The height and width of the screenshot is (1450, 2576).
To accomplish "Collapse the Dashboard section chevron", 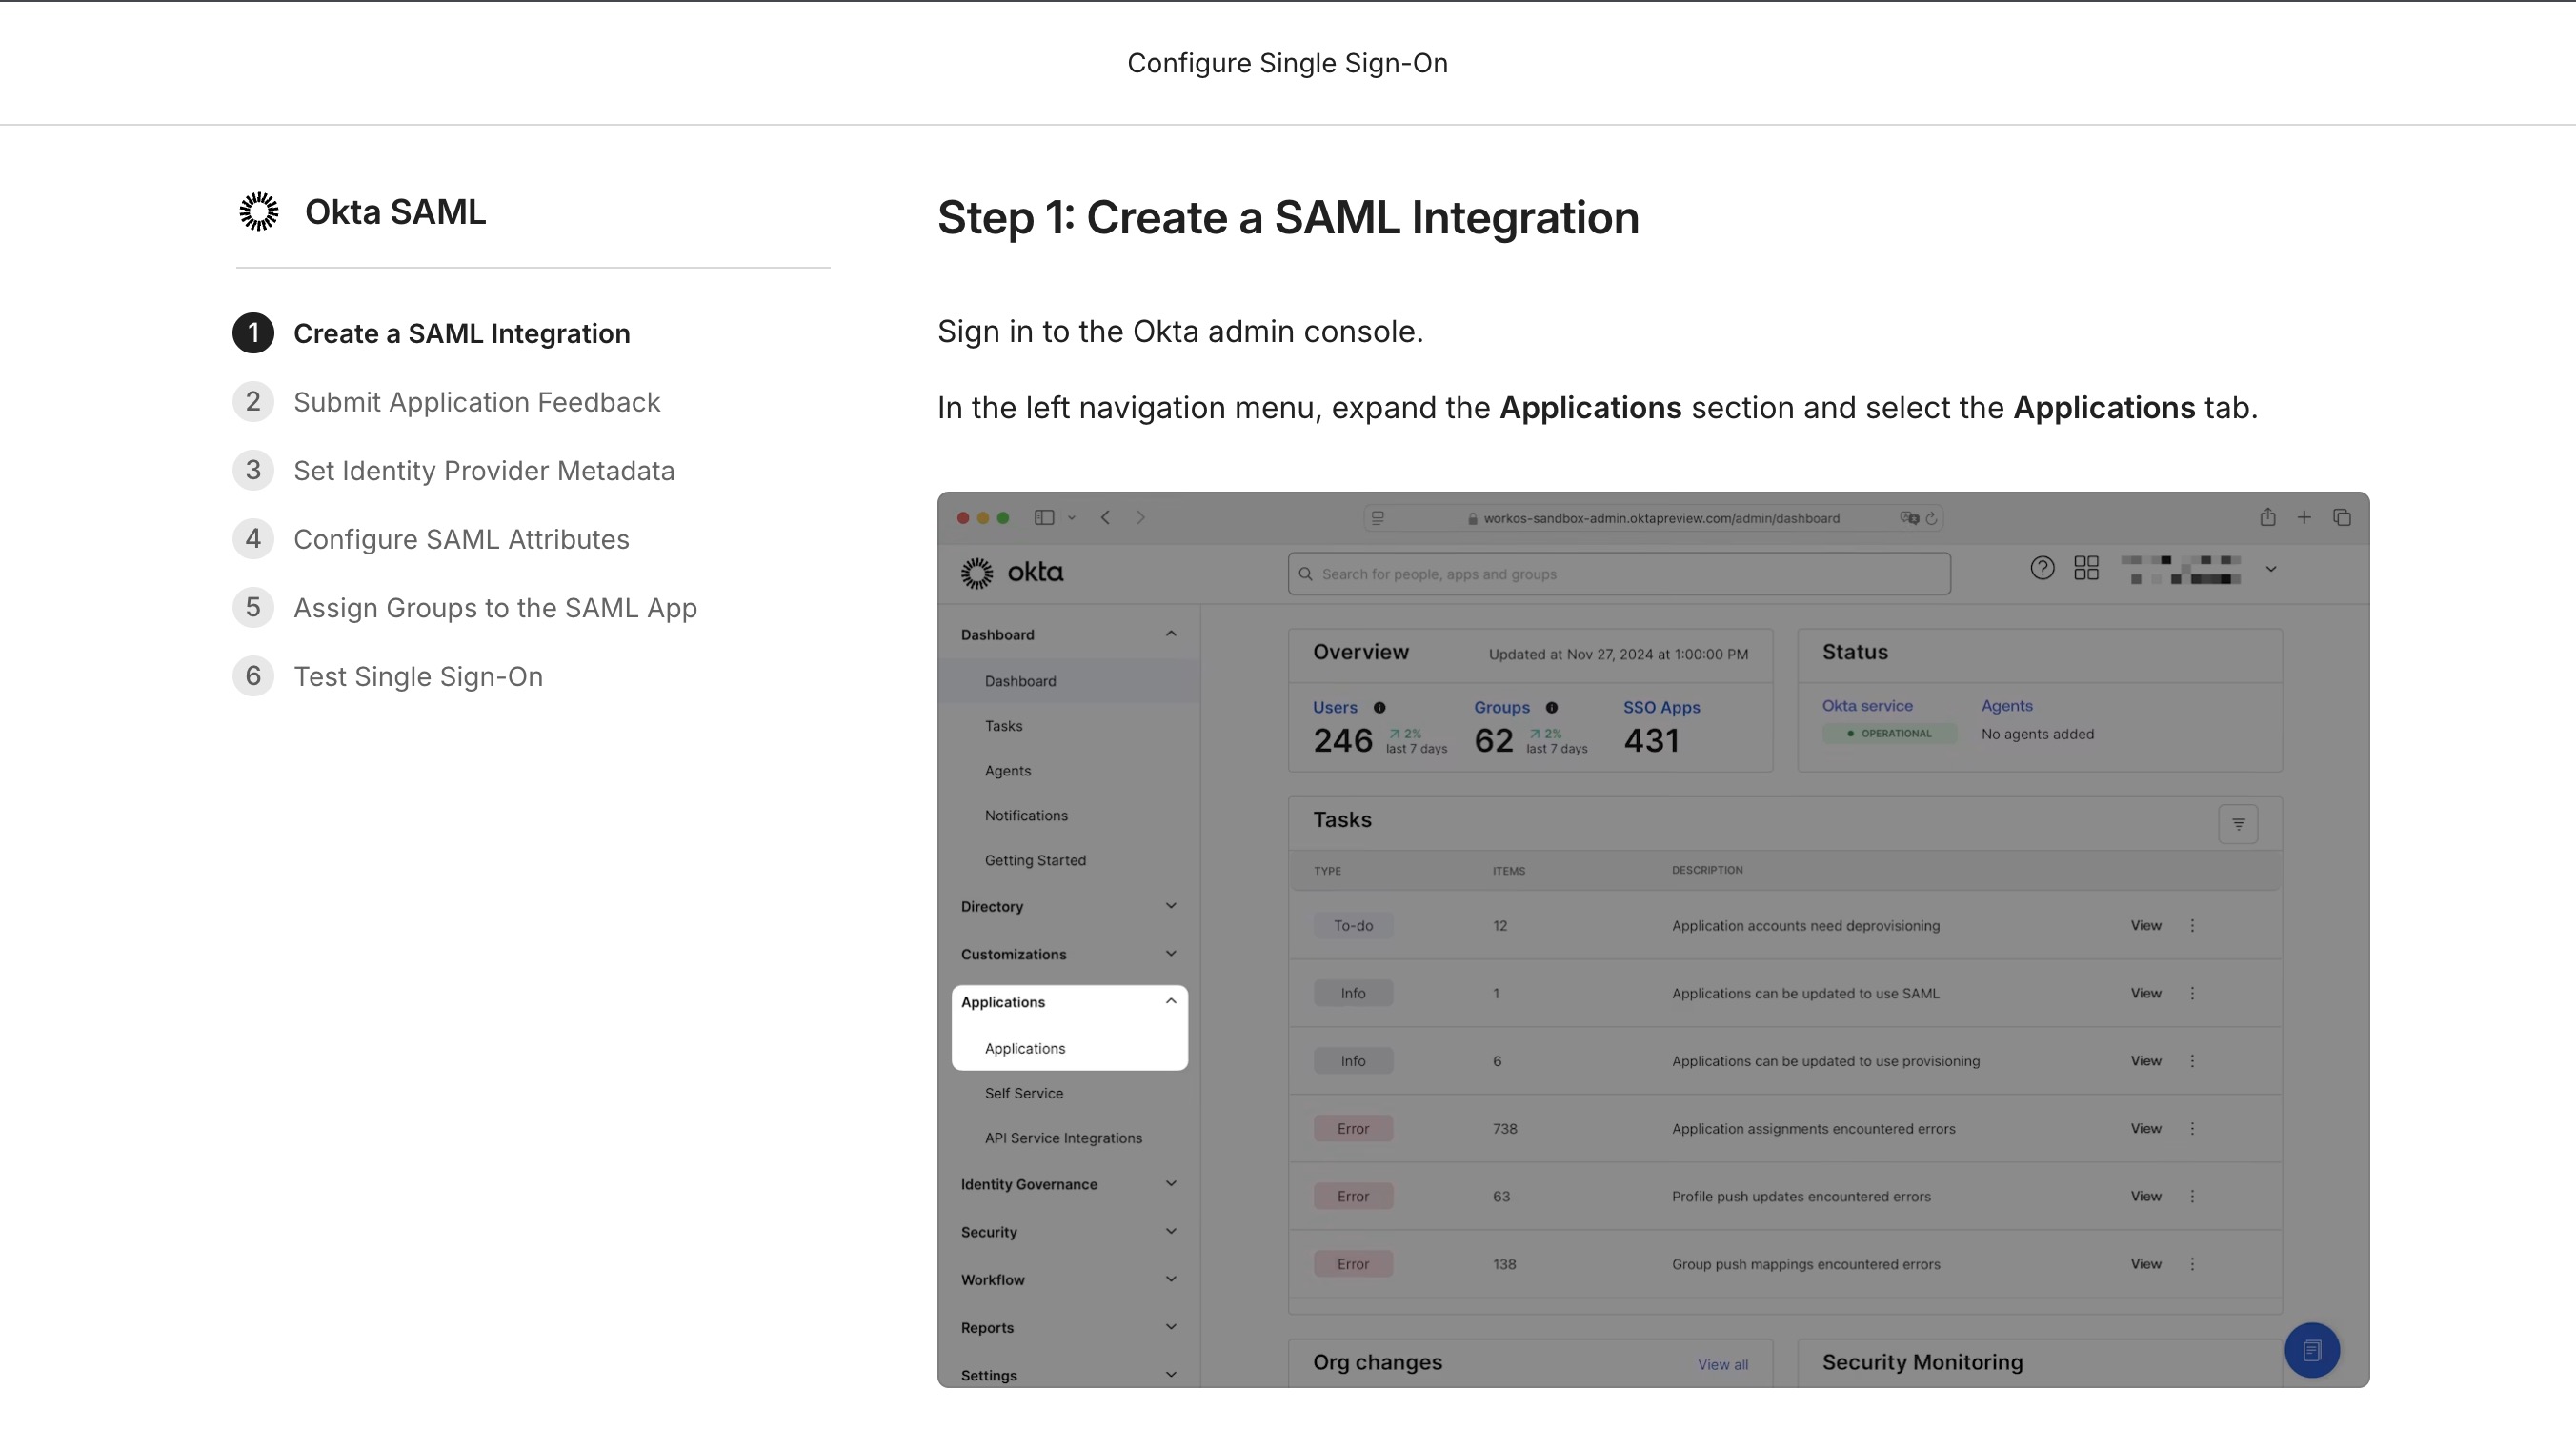I will point(1171,634).
